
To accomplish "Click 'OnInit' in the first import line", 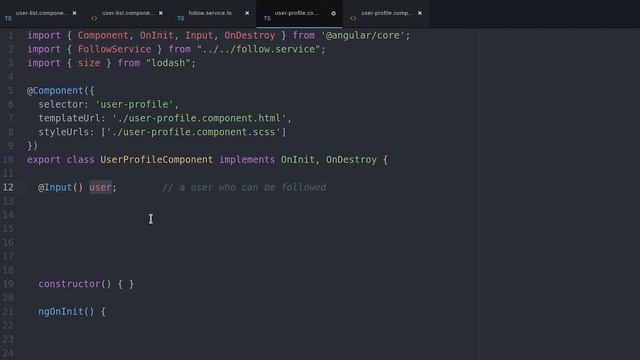I will (157, 36).
